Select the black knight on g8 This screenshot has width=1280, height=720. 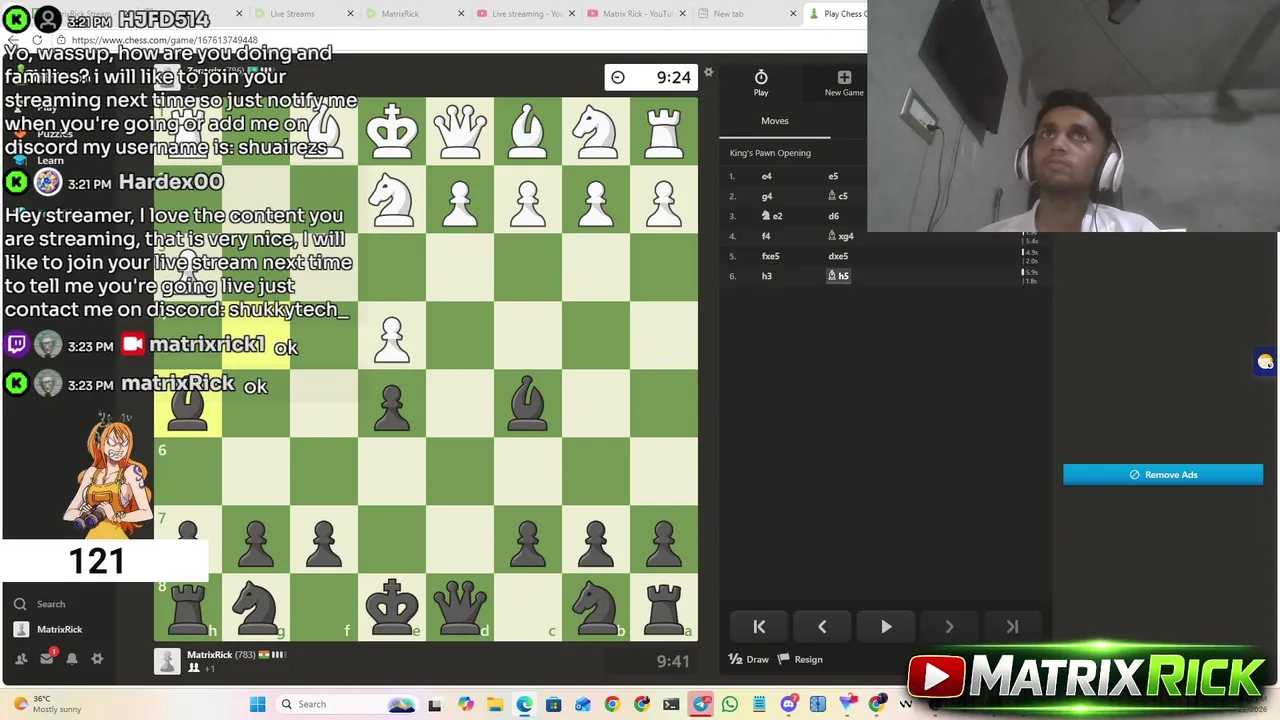pos(256,607)
